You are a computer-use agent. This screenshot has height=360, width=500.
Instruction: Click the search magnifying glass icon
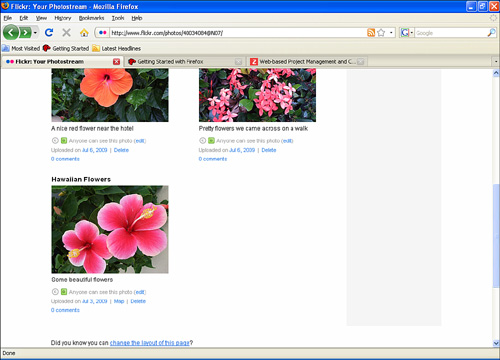(x=491, y=32)
